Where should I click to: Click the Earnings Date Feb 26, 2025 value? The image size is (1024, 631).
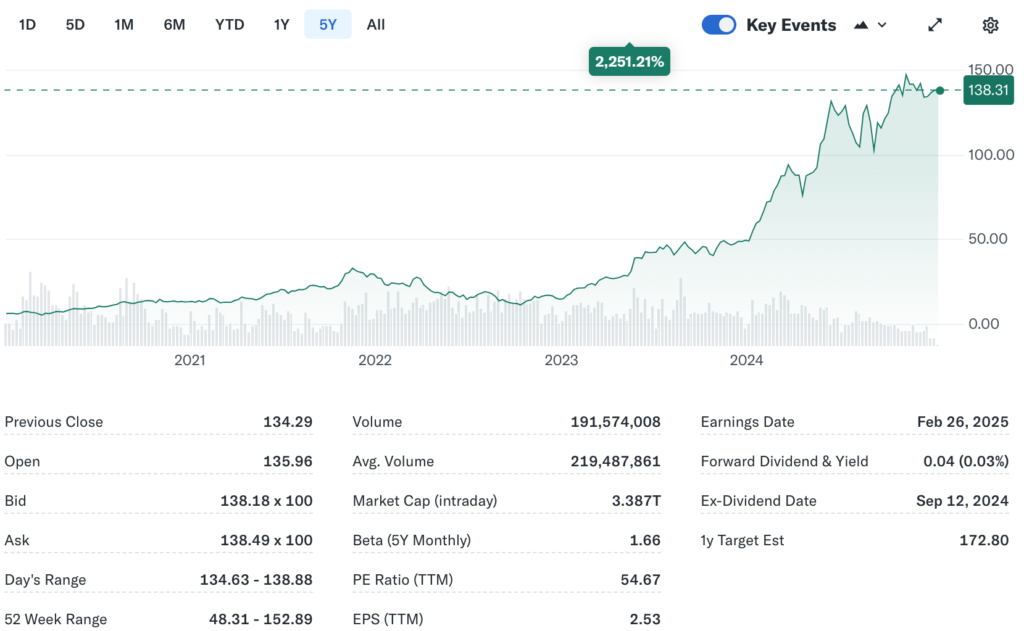962,421
